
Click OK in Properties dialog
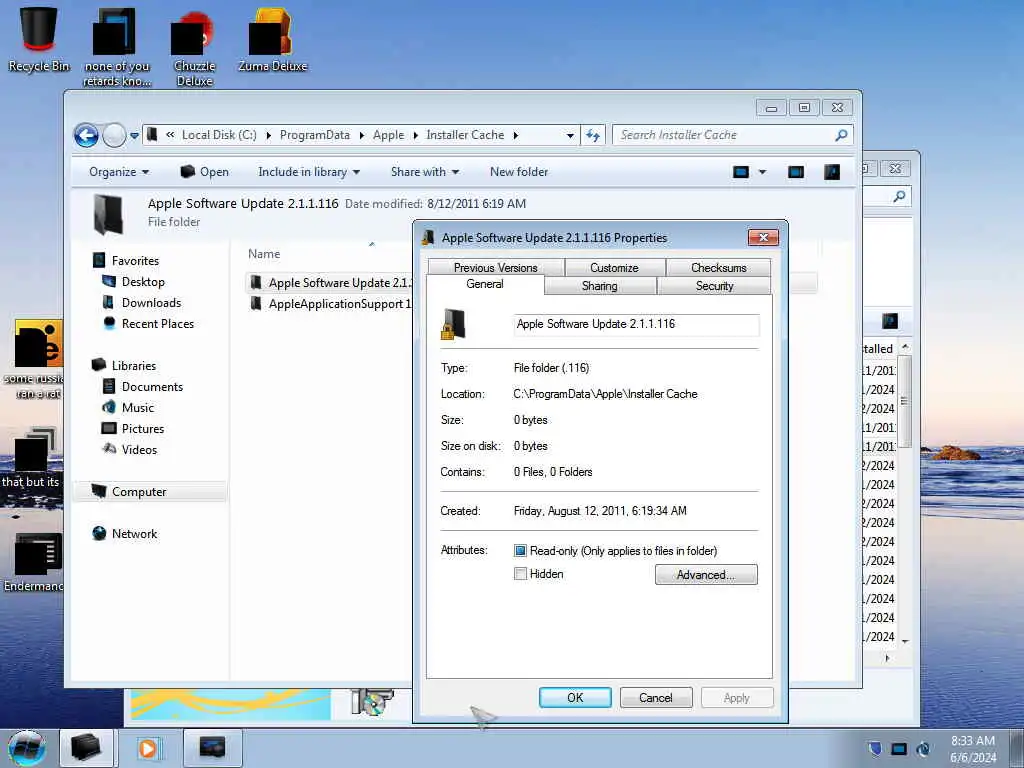tap(575, 697)
